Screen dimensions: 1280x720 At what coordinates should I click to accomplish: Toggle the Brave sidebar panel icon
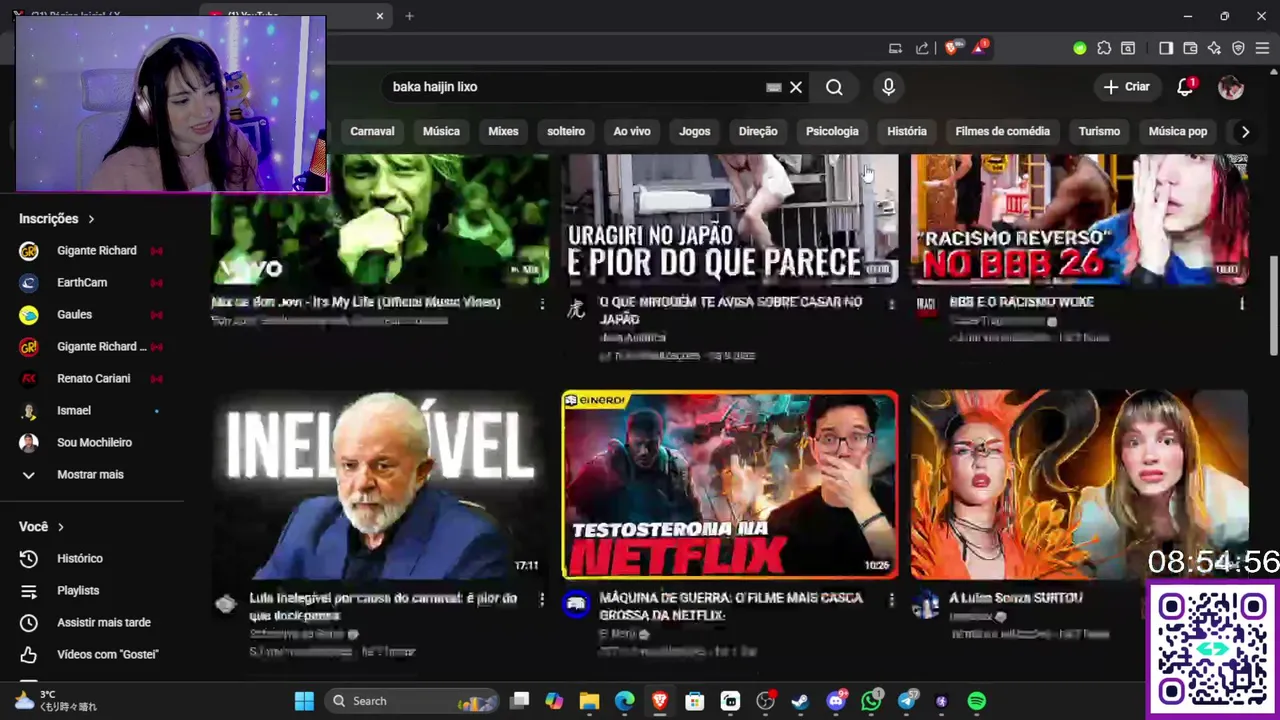pyautogui.click(x=1166, y=48)
